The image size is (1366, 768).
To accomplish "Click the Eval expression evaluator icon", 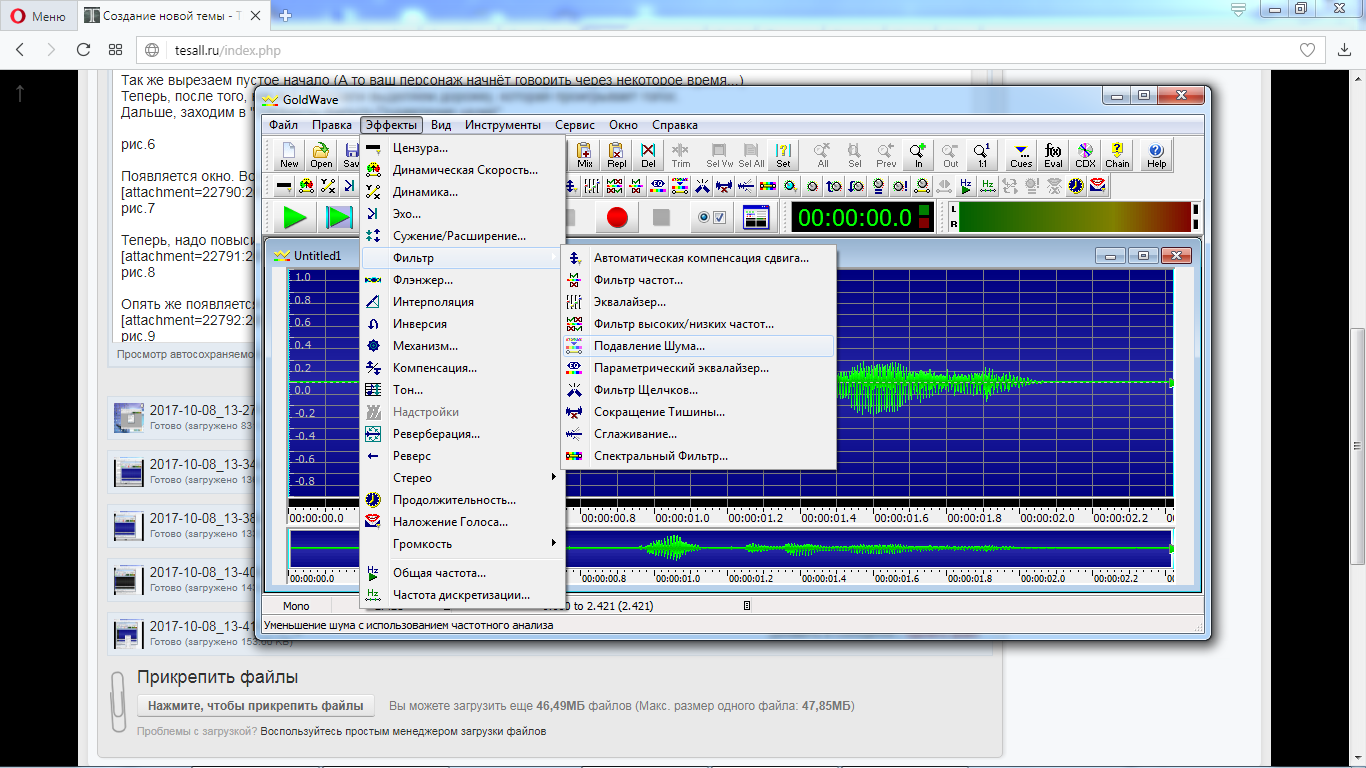I will [1053, 155].
